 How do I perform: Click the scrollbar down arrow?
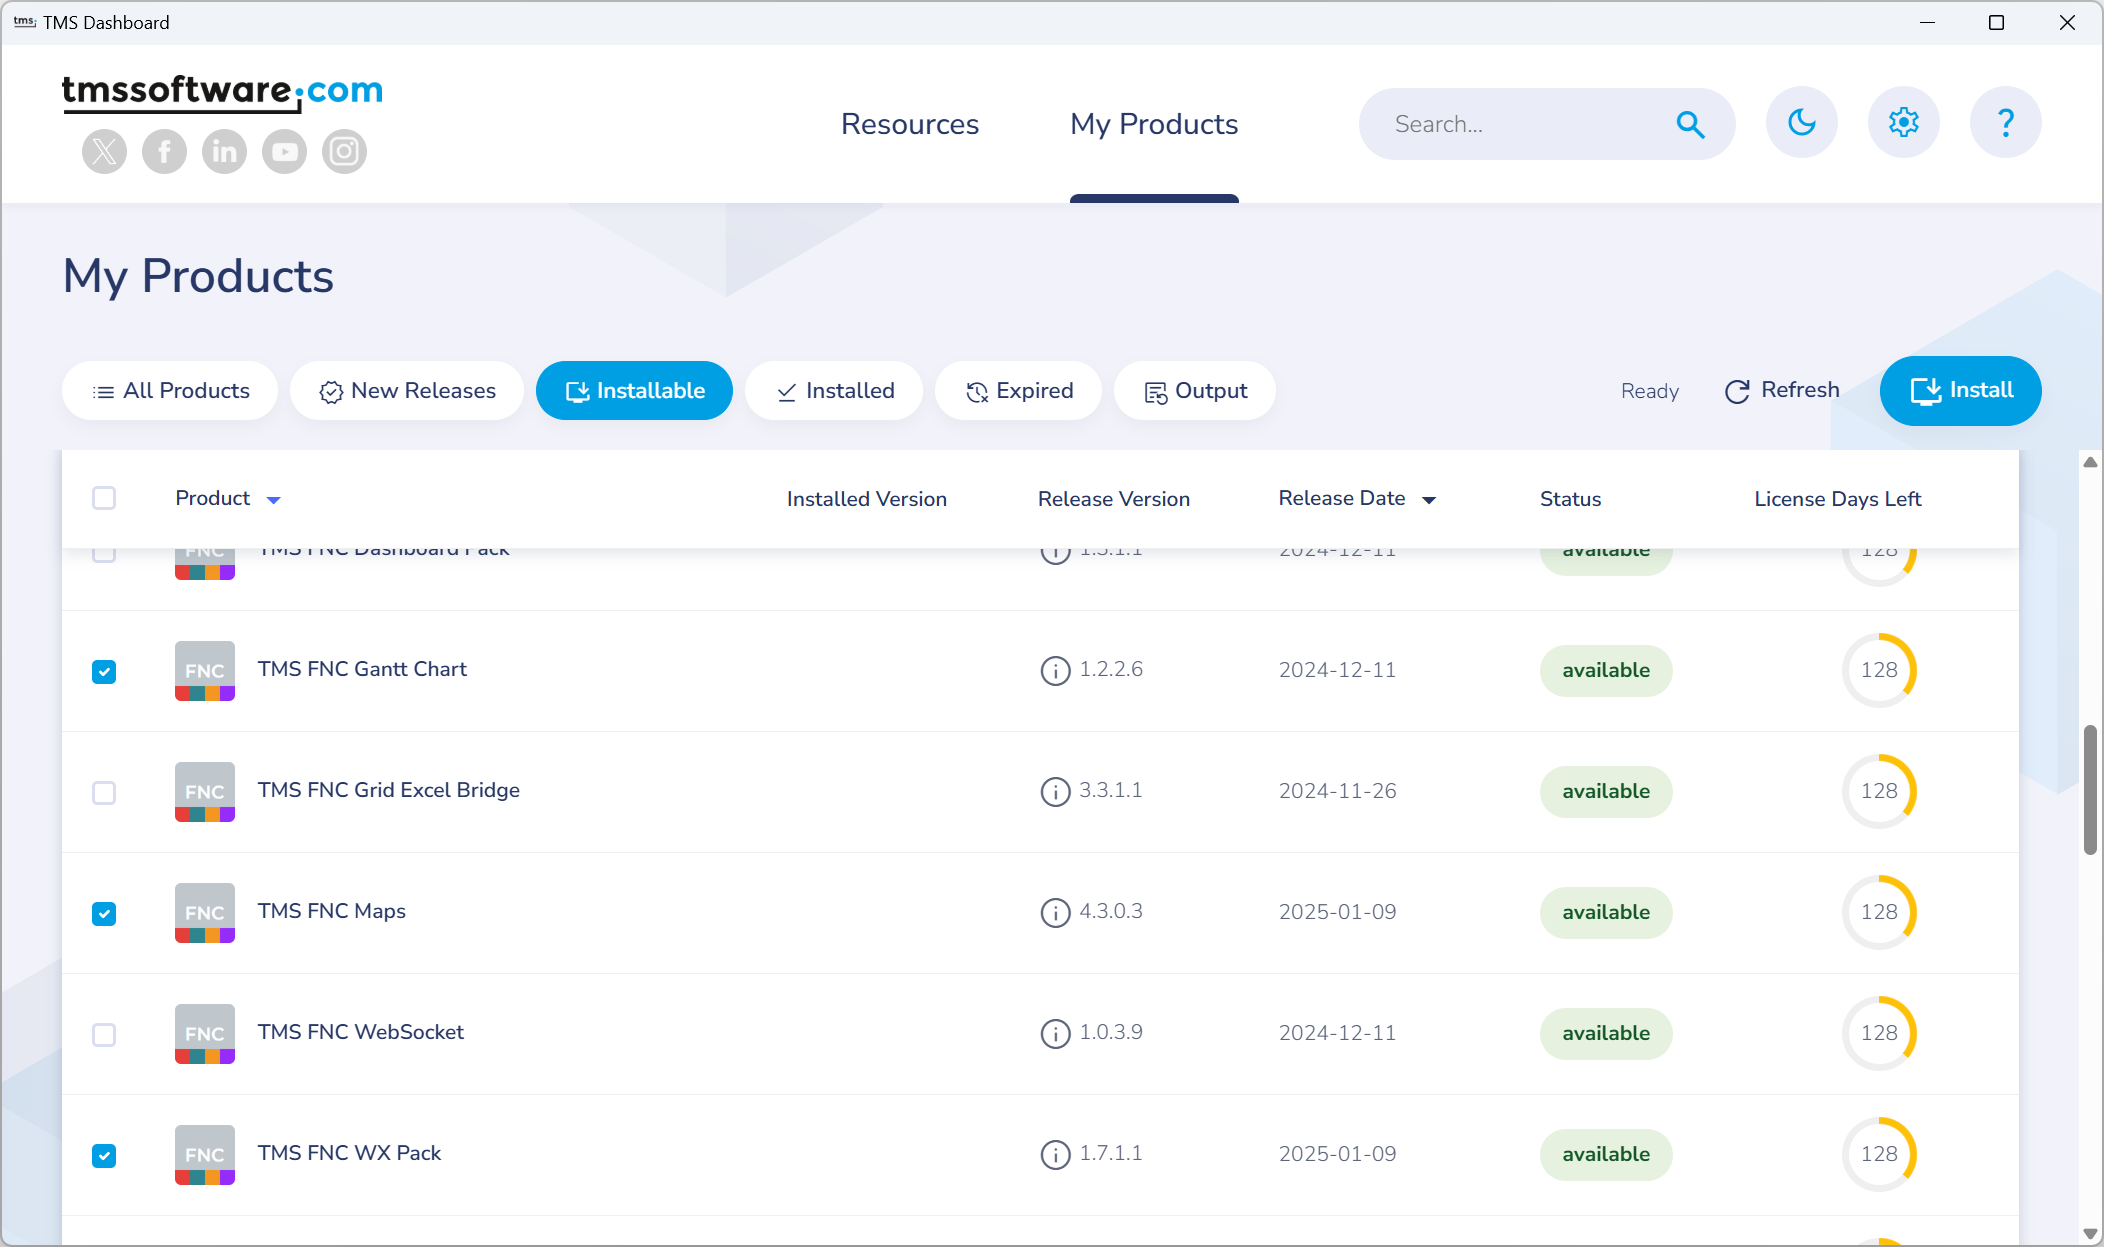pyautogui.click(x=2090, y=1234)
